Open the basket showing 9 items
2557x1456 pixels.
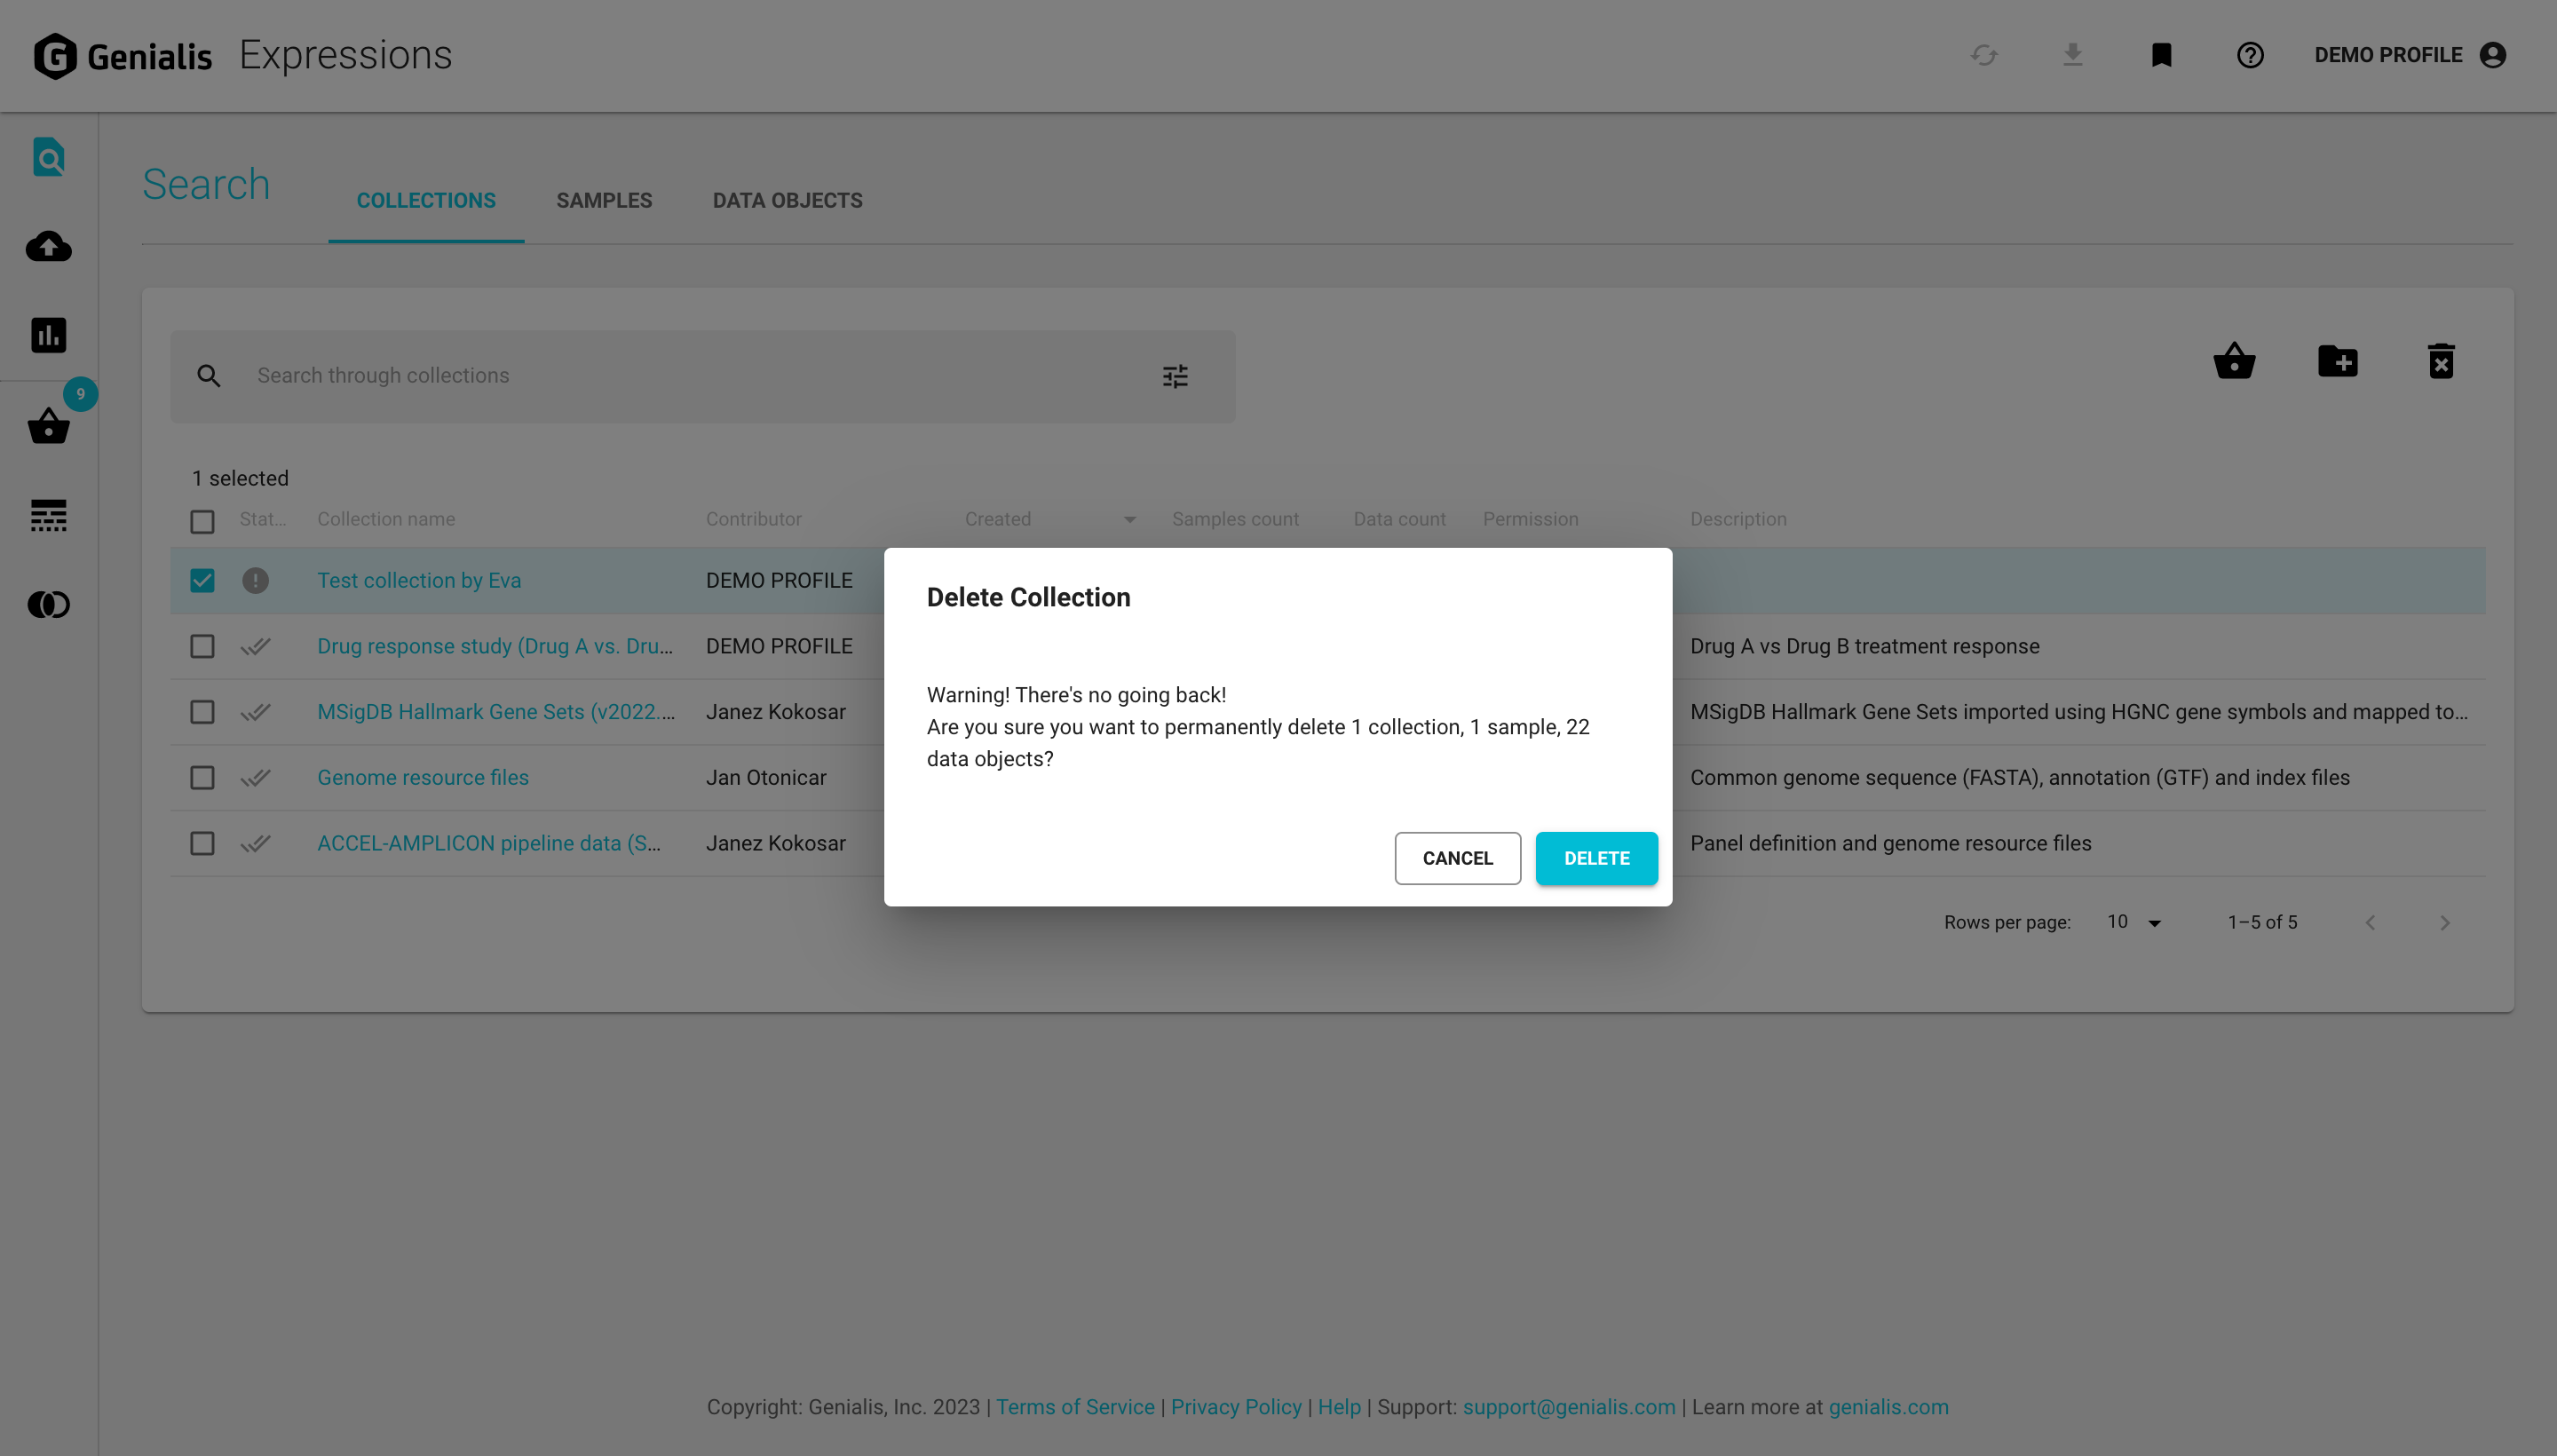click(47, 427)
